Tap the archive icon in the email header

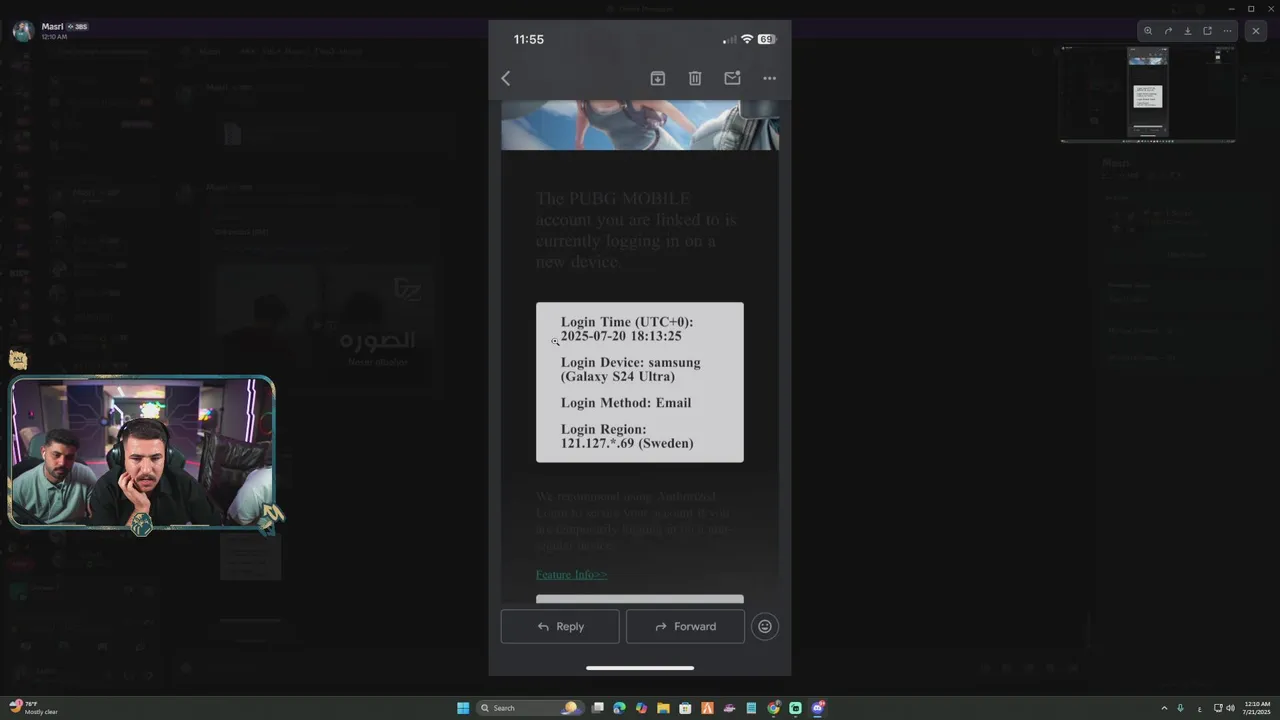tap(658, 78)
